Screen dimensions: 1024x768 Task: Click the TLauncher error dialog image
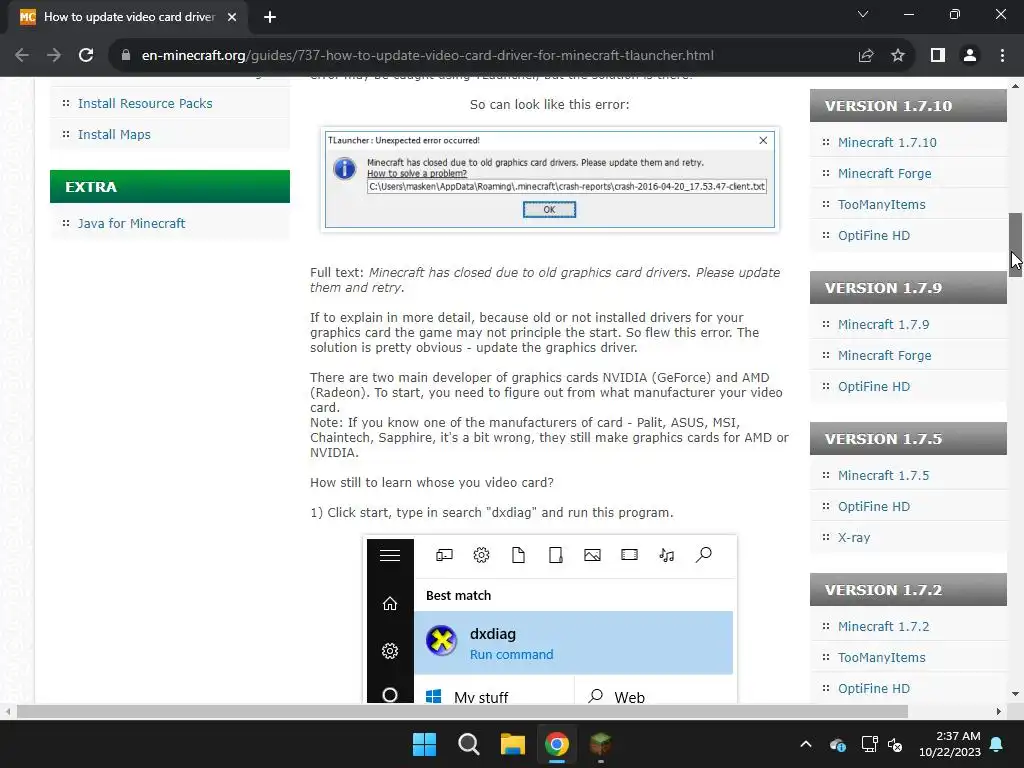pyautogui.click(x=550, y=180)
